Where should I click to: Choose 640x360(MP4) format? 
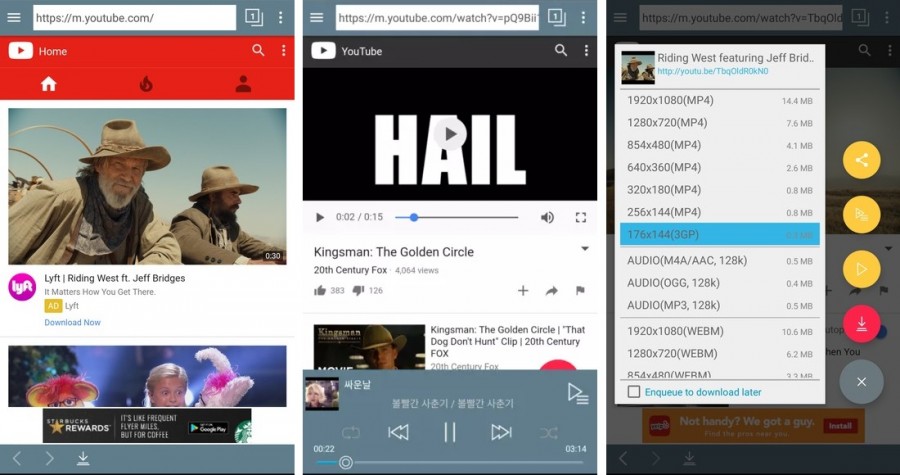coord(720,168)
